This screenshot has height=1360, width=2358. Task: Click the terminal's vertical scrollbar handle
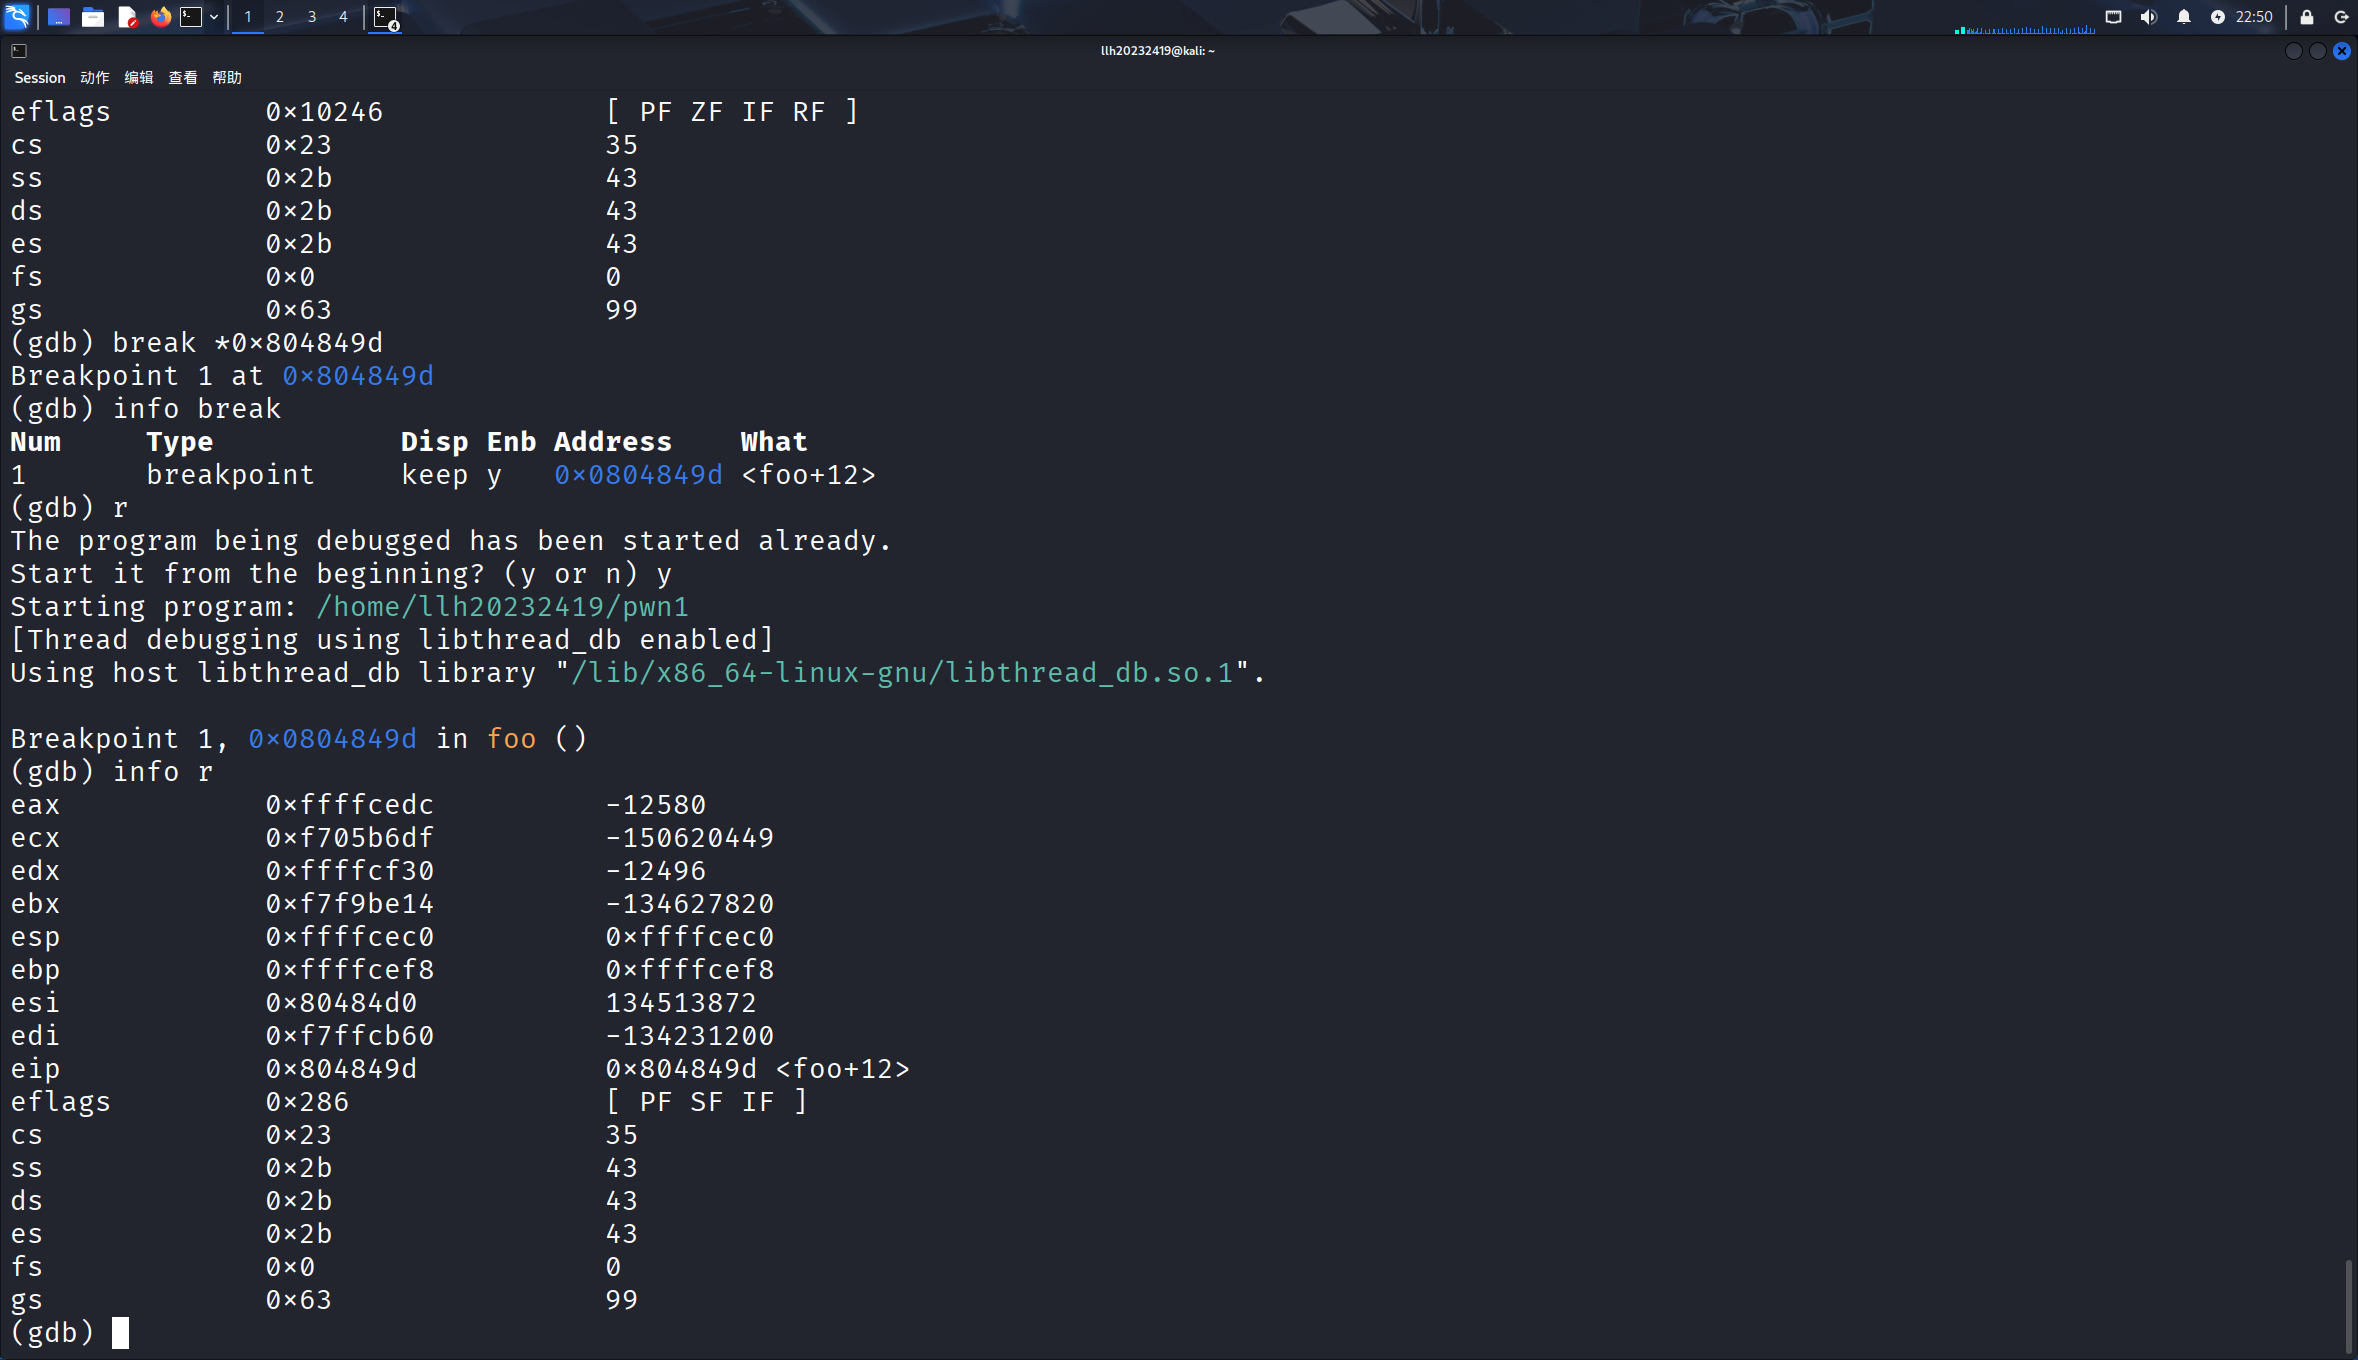click(x=2348, y=1305)
